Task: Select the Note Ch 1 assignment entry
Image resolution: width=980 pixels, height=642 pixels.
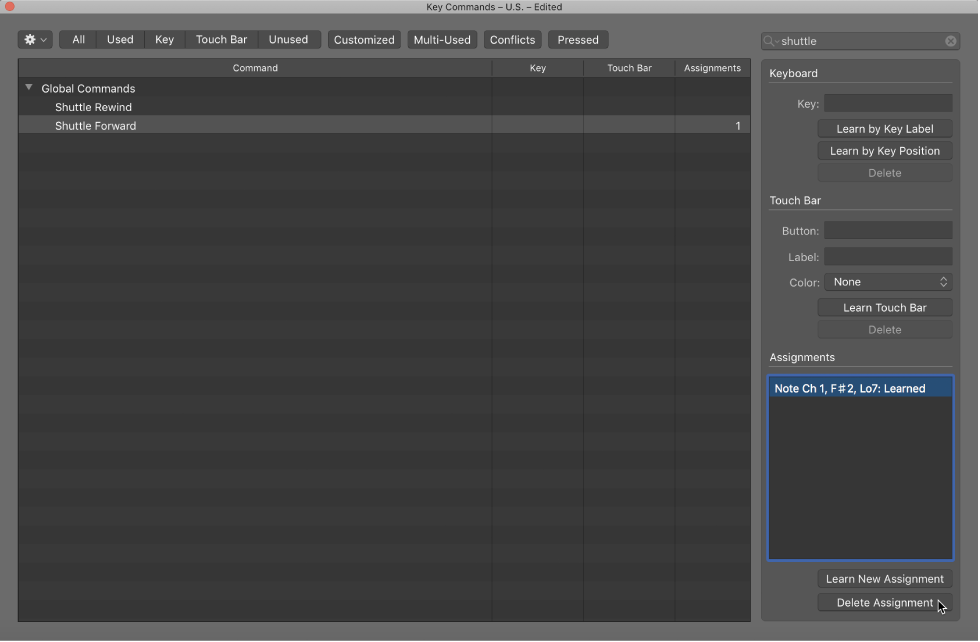Action: point(860,388)
